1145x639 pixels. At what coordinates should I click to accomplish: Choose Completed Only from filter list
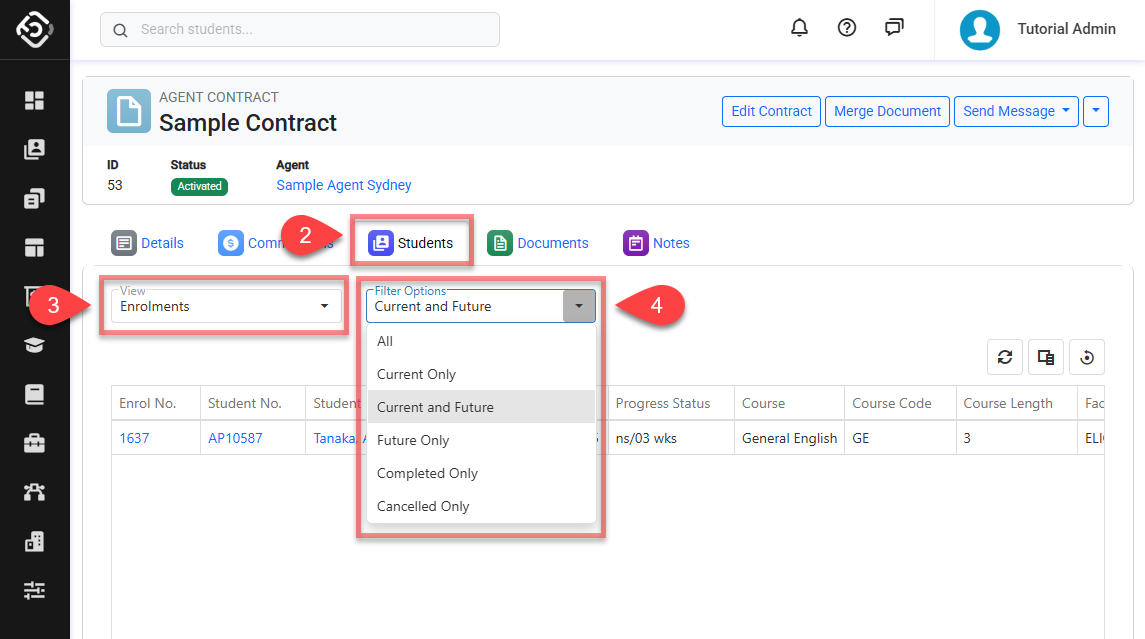pos(427,473)
